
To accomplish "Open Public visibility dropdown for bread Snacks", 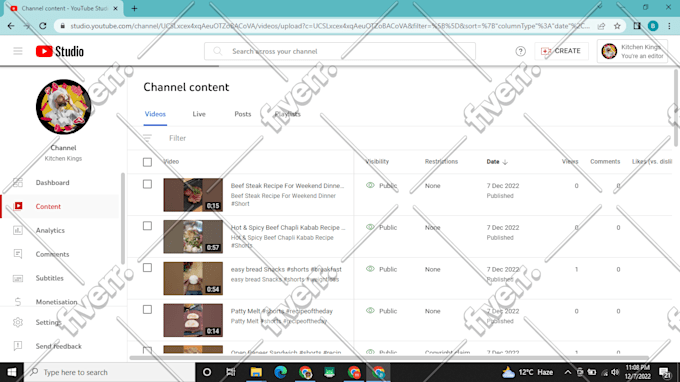I will (382, 269).
